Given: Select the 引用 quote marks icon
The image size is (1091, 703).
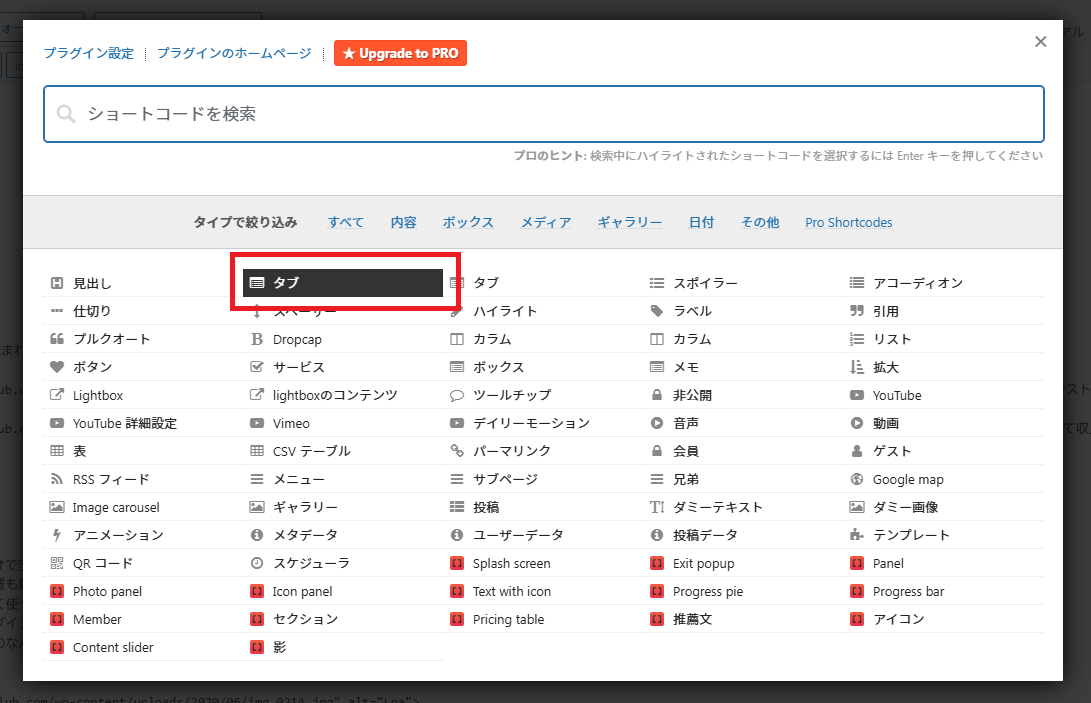Looking at the screenshot, I should click(x=857, y=311).
